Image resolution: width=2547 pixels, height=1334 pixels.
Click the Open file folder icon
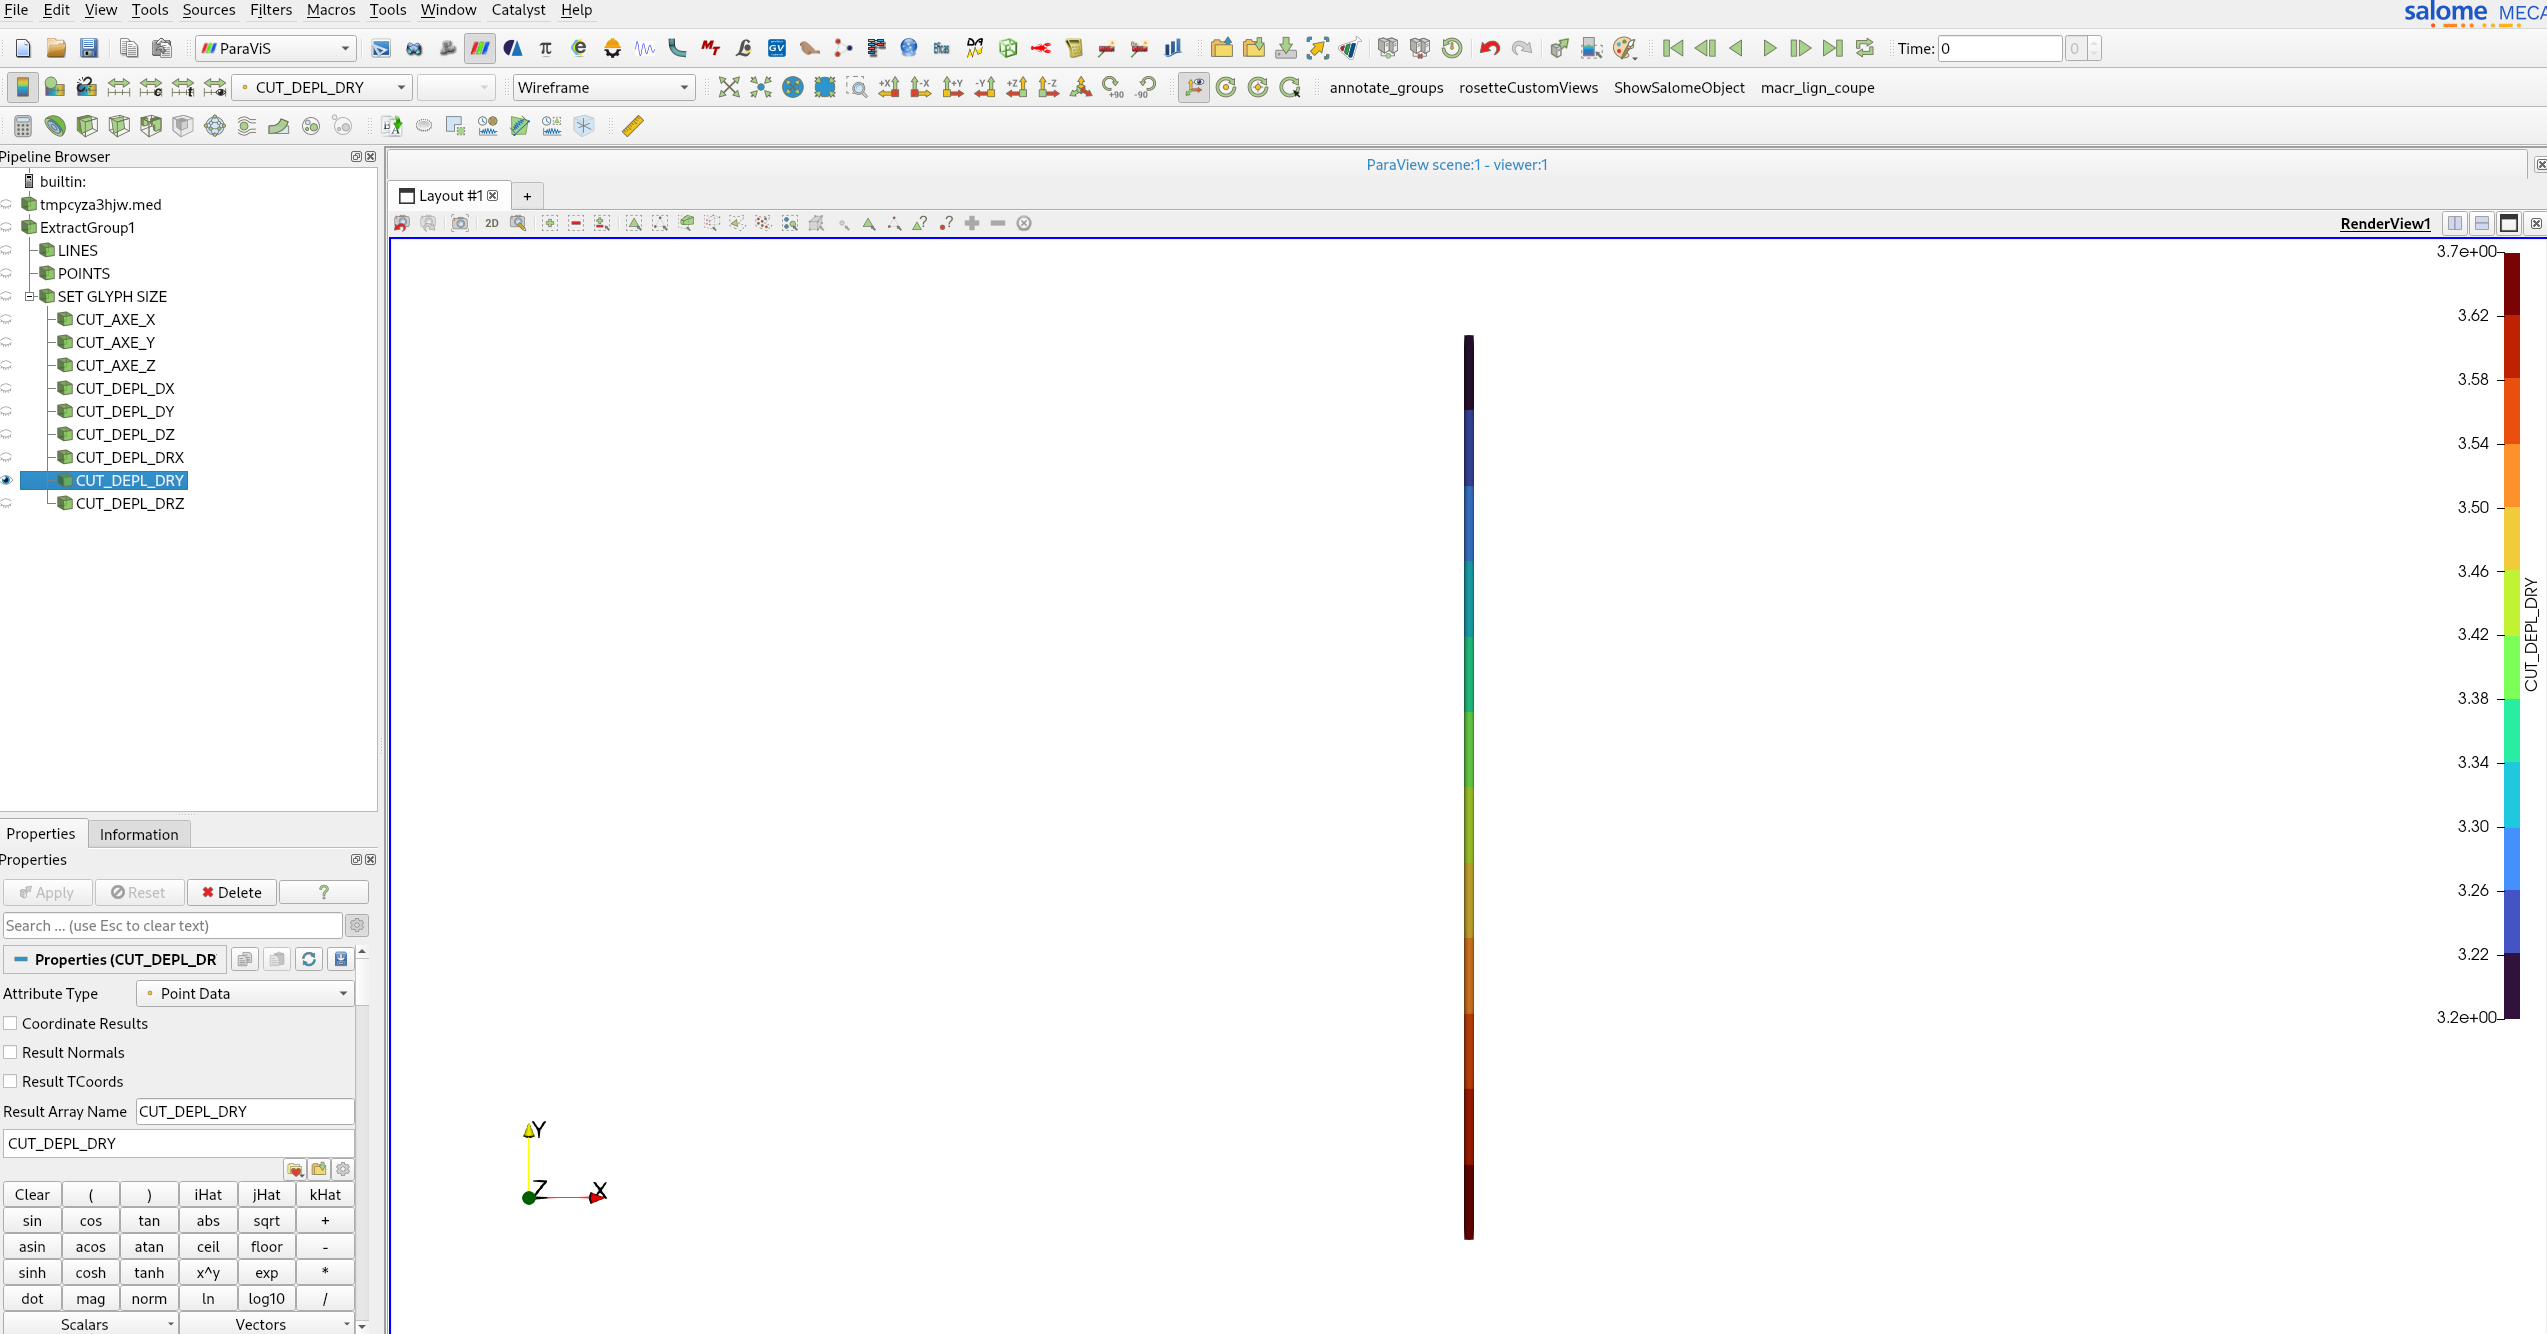coord(56,48)
